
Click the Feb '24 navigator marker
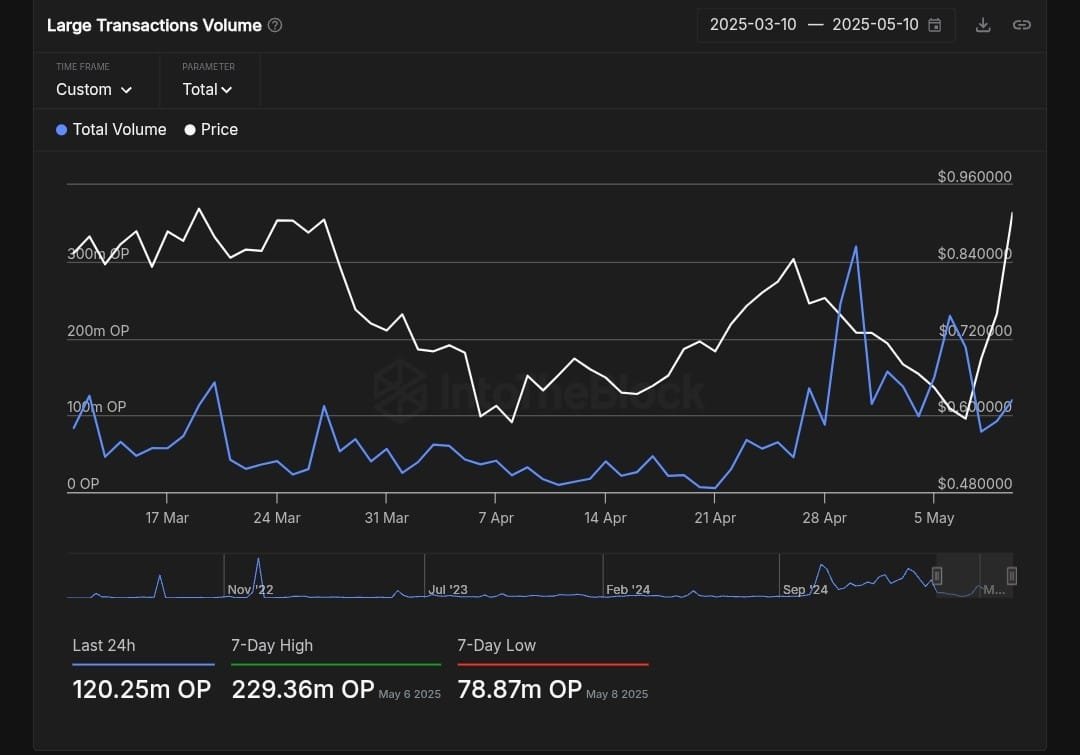(627, 590)
